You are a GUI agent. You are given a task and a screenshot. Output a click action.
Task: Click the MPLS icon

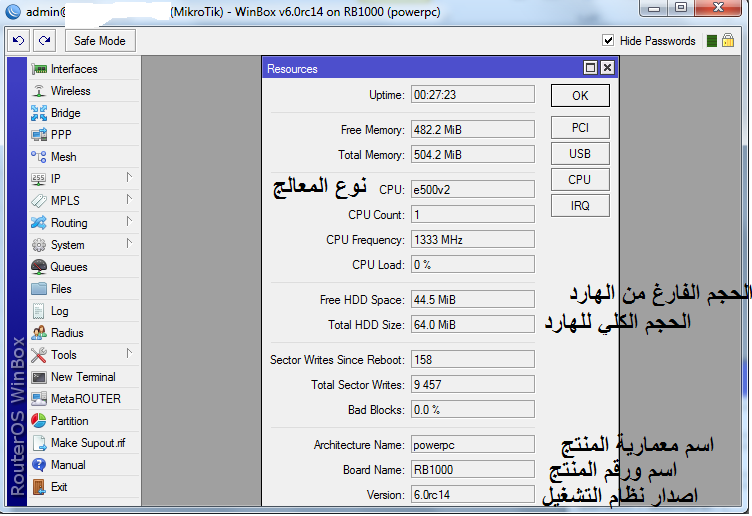[x=39, y=201]
